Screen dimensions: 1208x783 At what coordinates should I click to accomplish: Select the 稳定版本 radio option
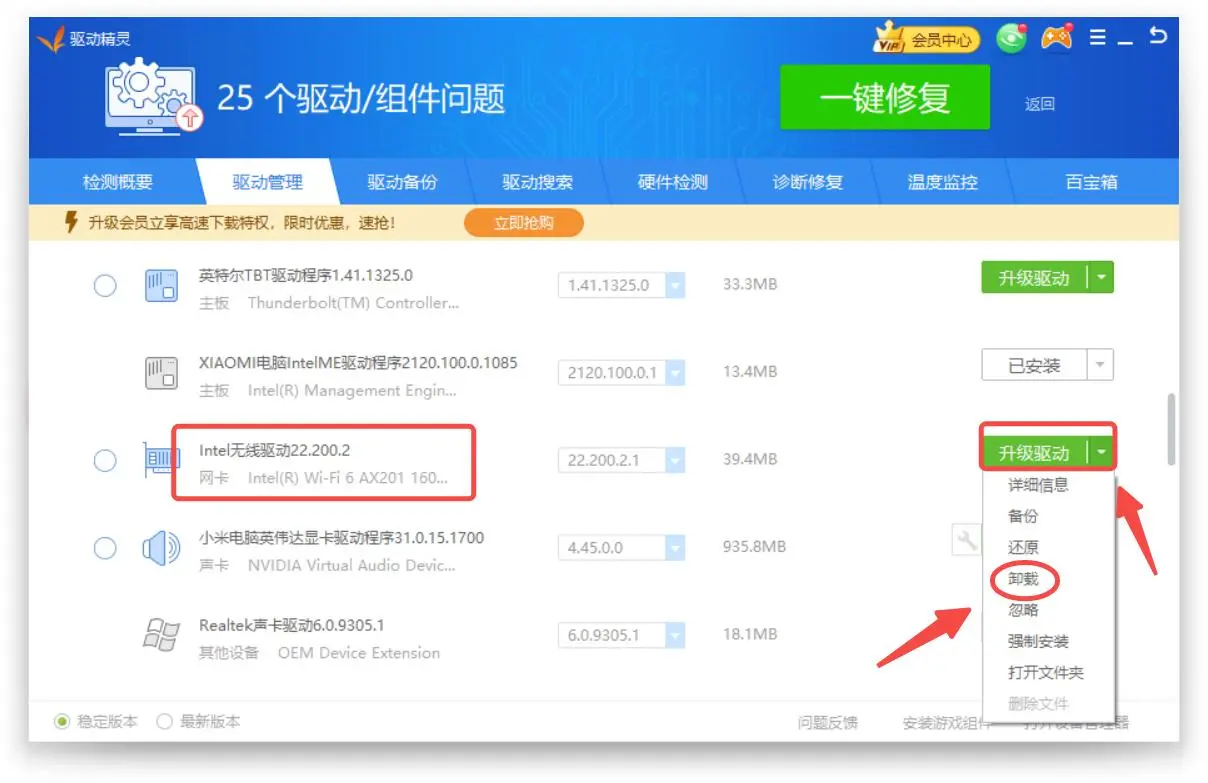coord(62,722)
